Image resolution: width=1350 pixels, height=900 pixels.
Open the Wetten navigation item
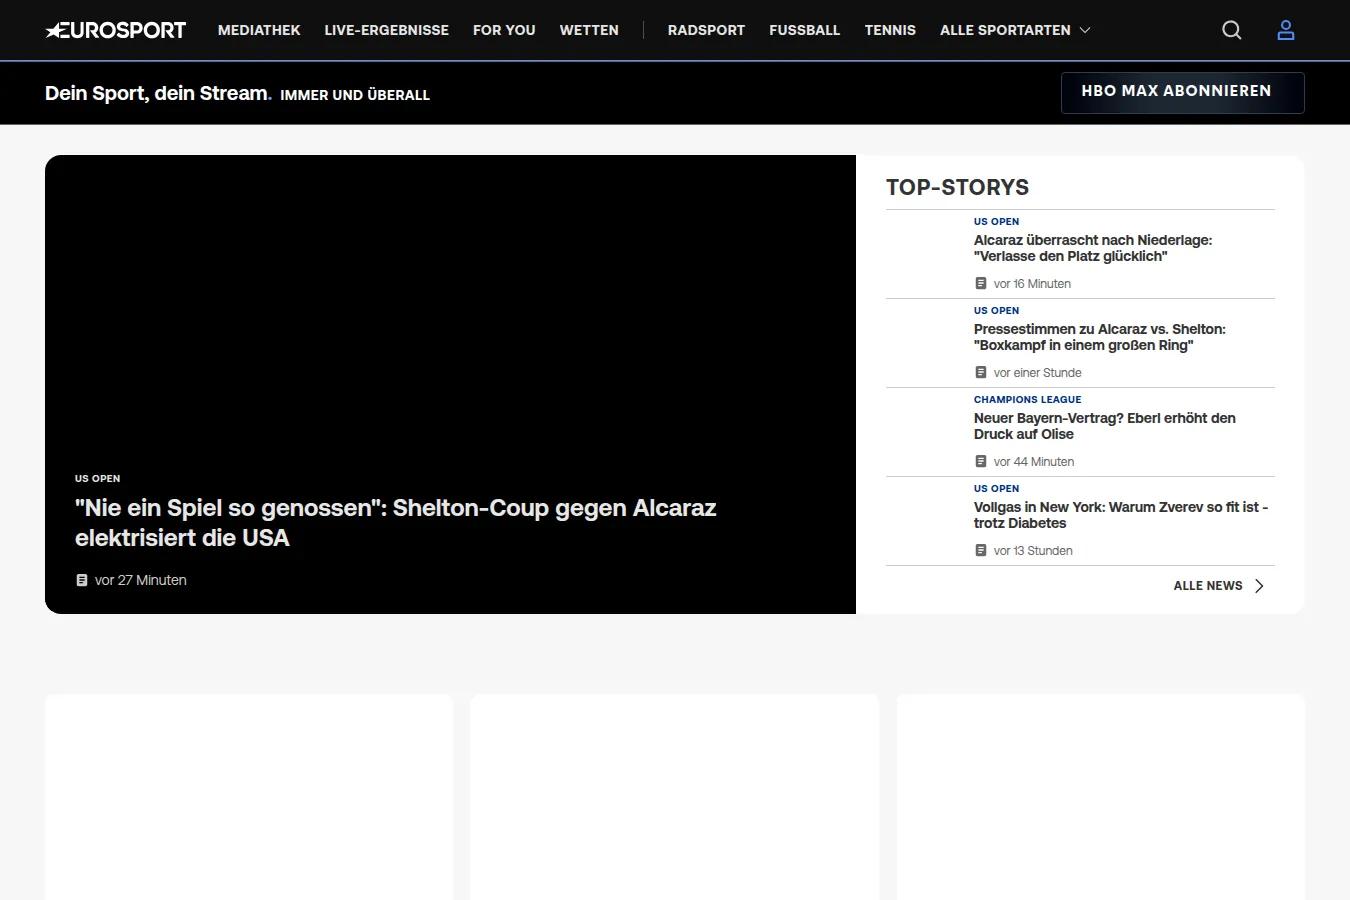(589, 30)
